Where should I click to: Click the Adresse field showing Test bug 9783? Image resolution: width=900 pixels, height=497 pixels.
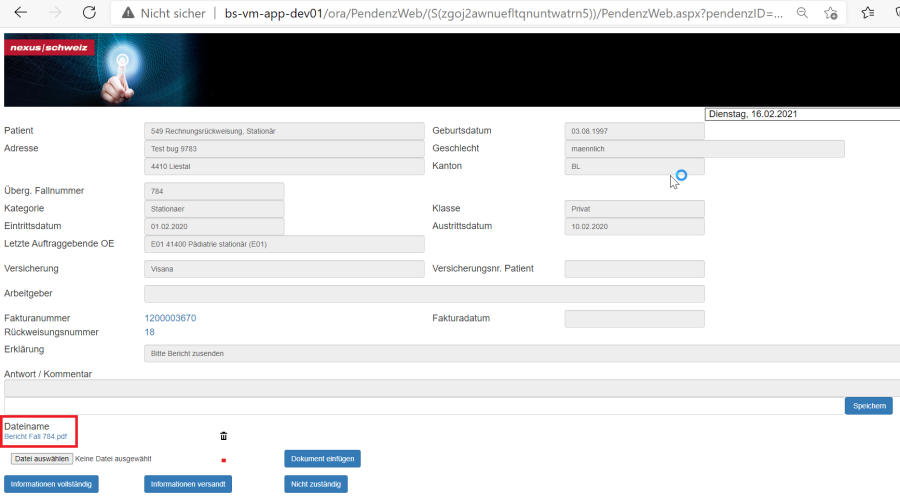point(284,149)
